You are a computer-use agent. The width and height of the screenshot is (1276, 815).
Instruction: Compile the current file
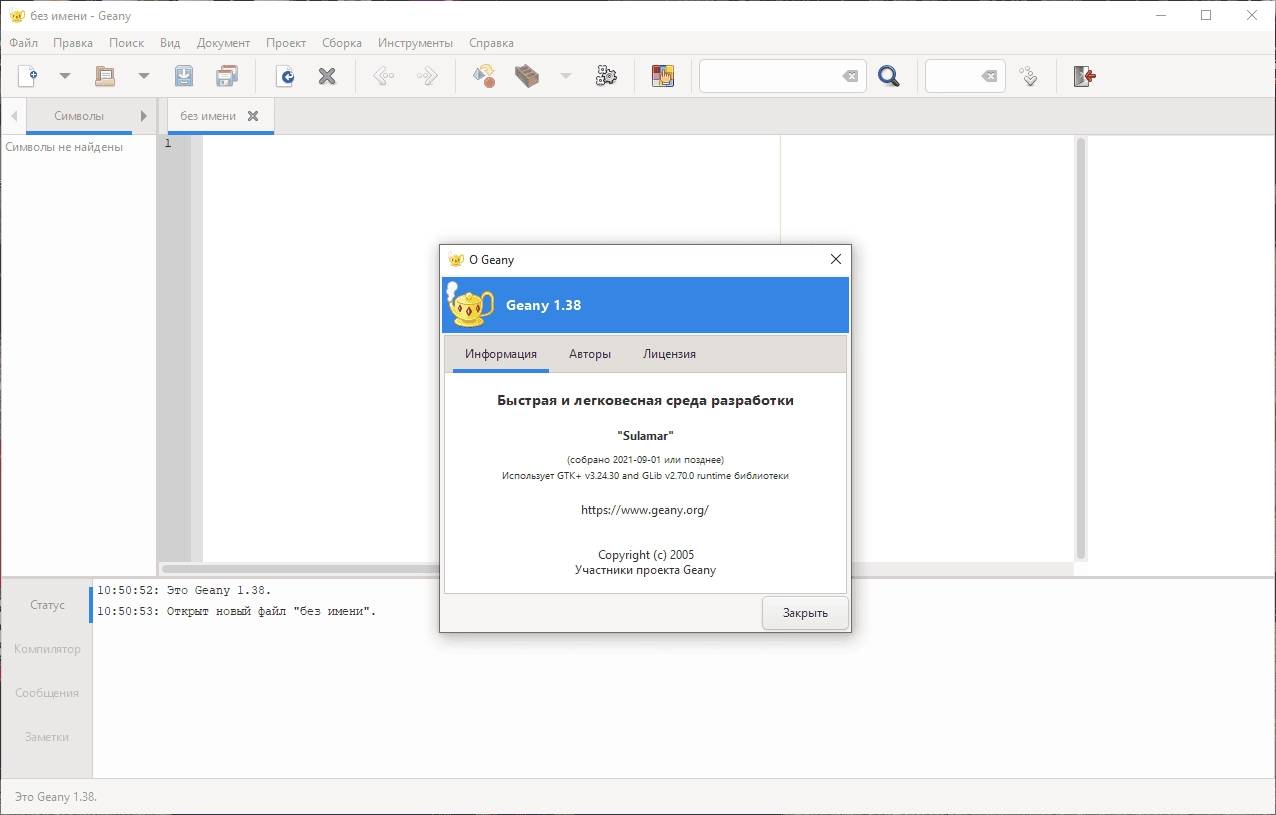pos(485,76)
